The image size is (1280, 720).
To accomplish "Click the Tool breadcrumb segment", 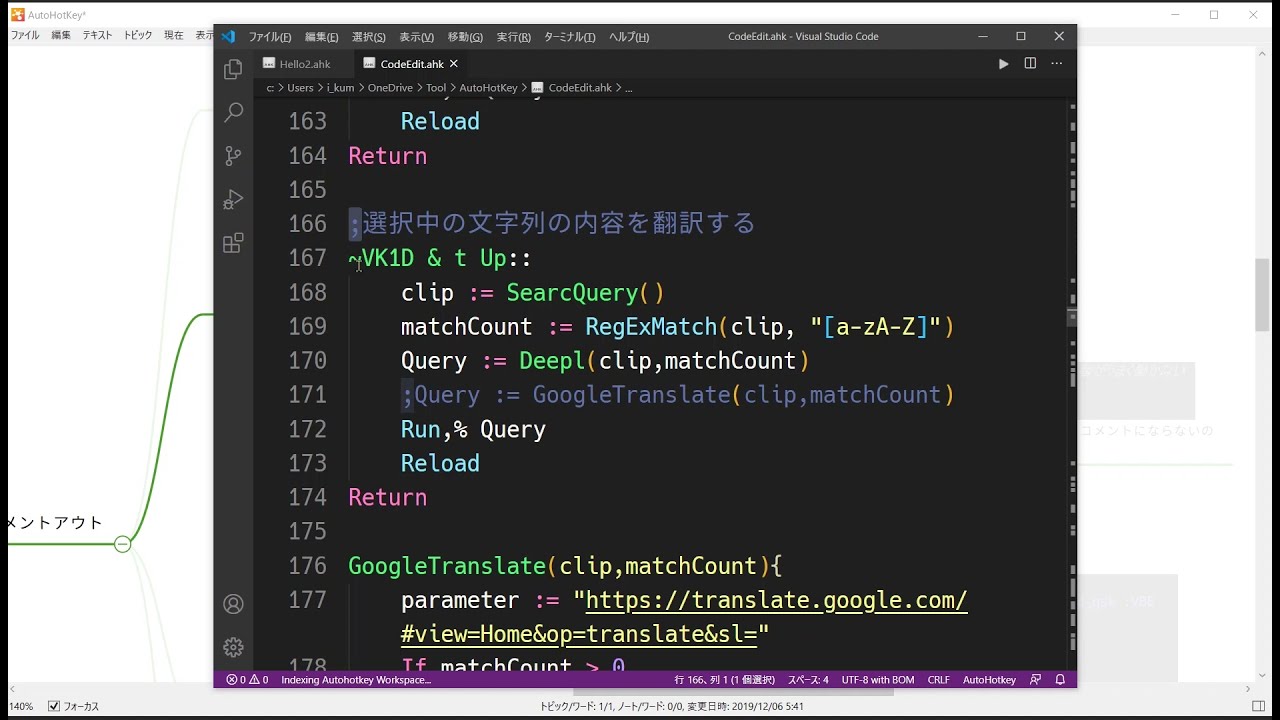I will pyautogui.click(x=436, y=88).
